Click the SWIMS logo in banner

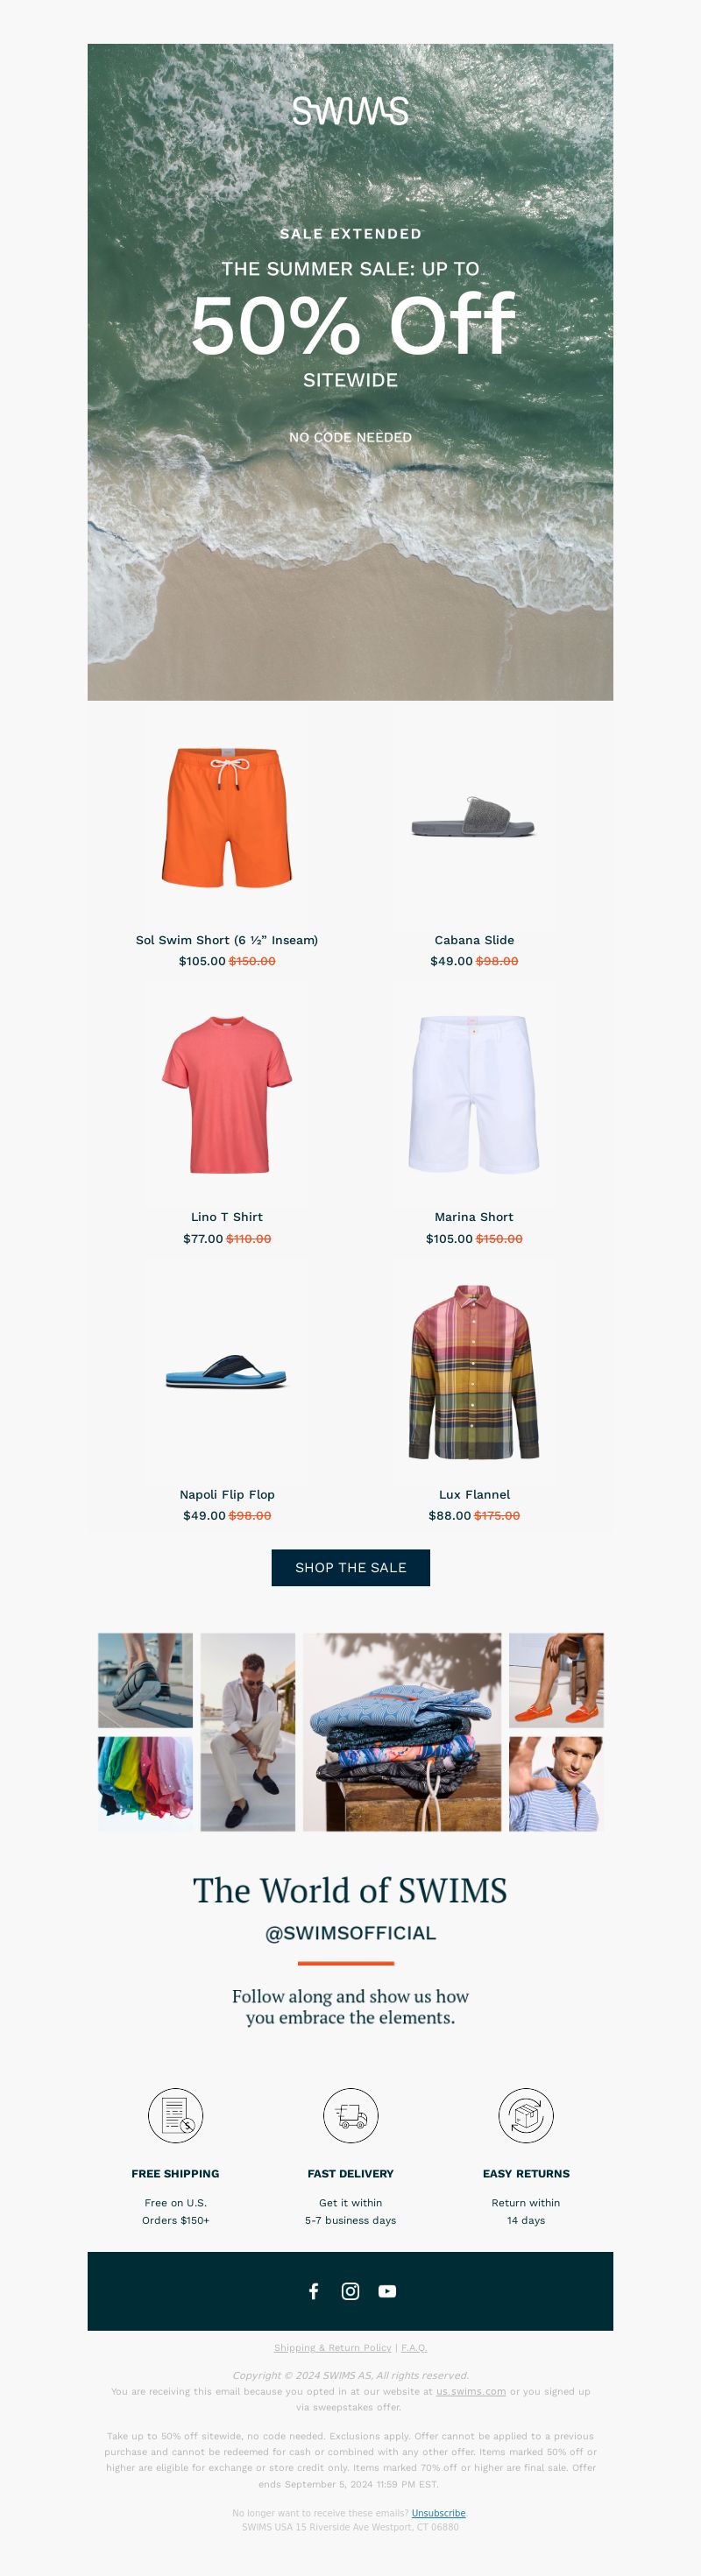(x=350, y=111)
